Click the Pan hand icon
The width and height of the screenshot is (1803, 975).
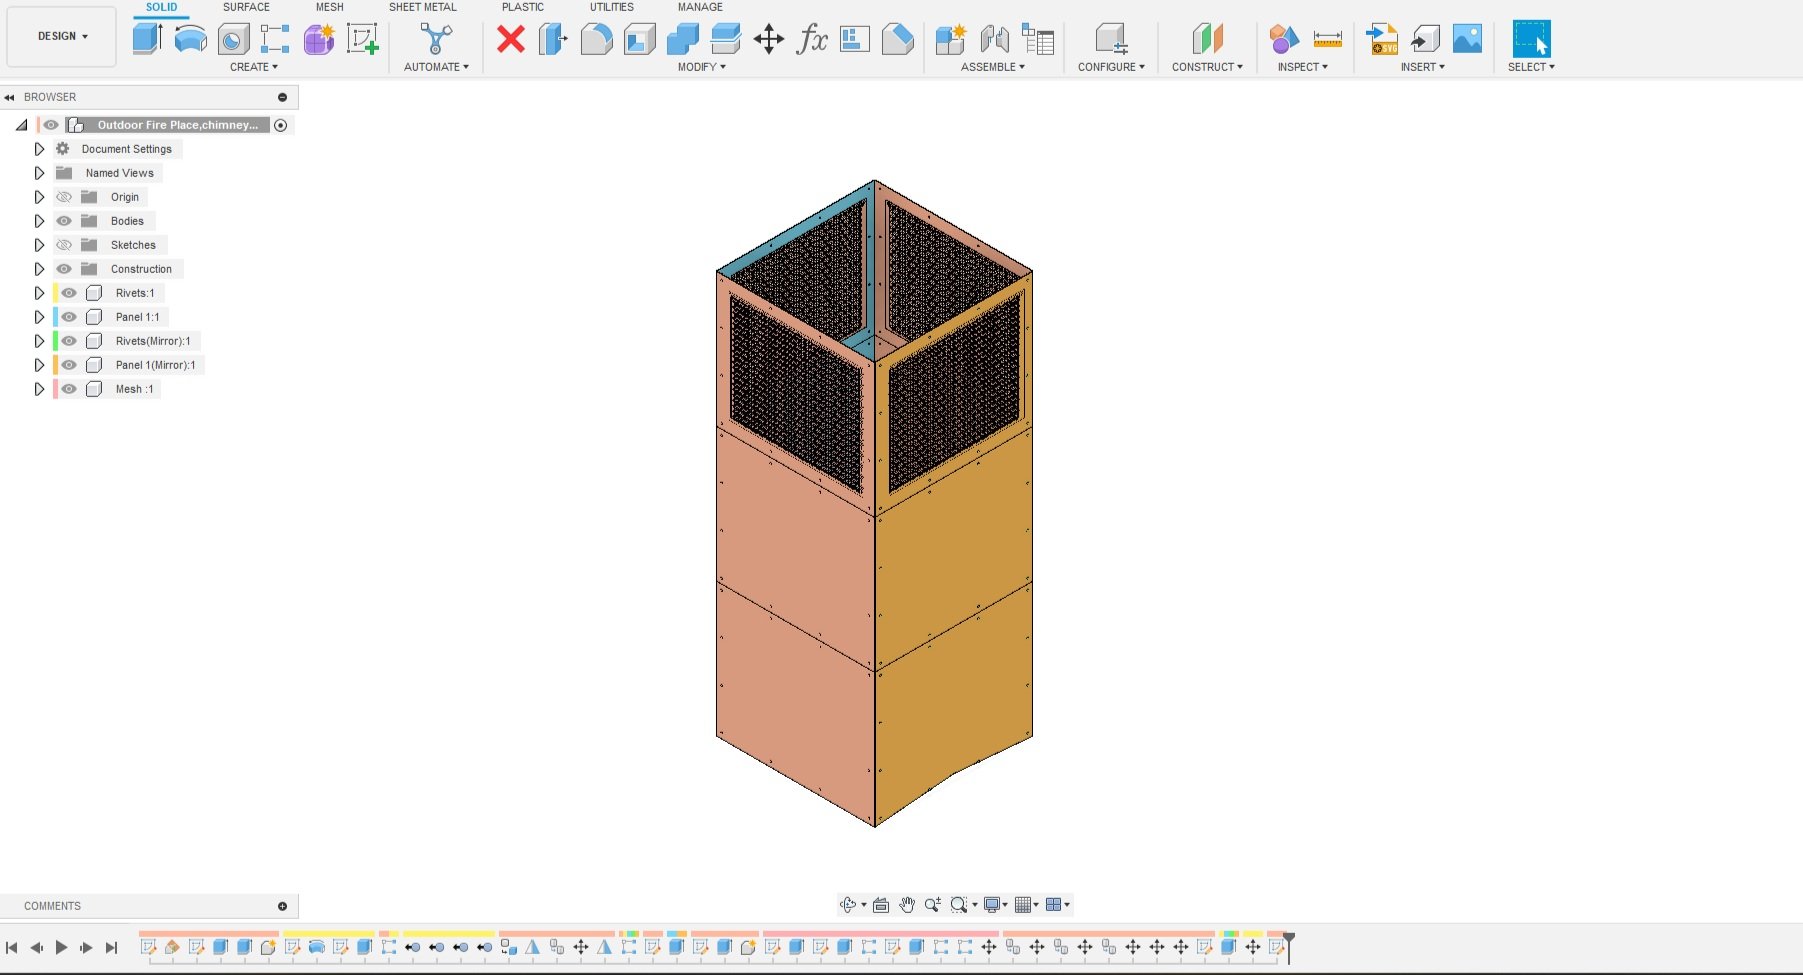click(907, 905)
